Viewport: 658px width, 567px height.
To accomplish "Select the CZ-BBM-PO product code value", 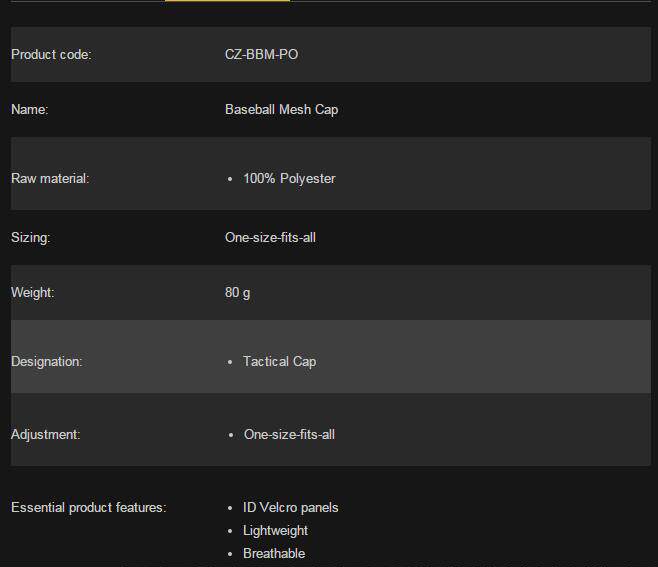I will point(261,54).
